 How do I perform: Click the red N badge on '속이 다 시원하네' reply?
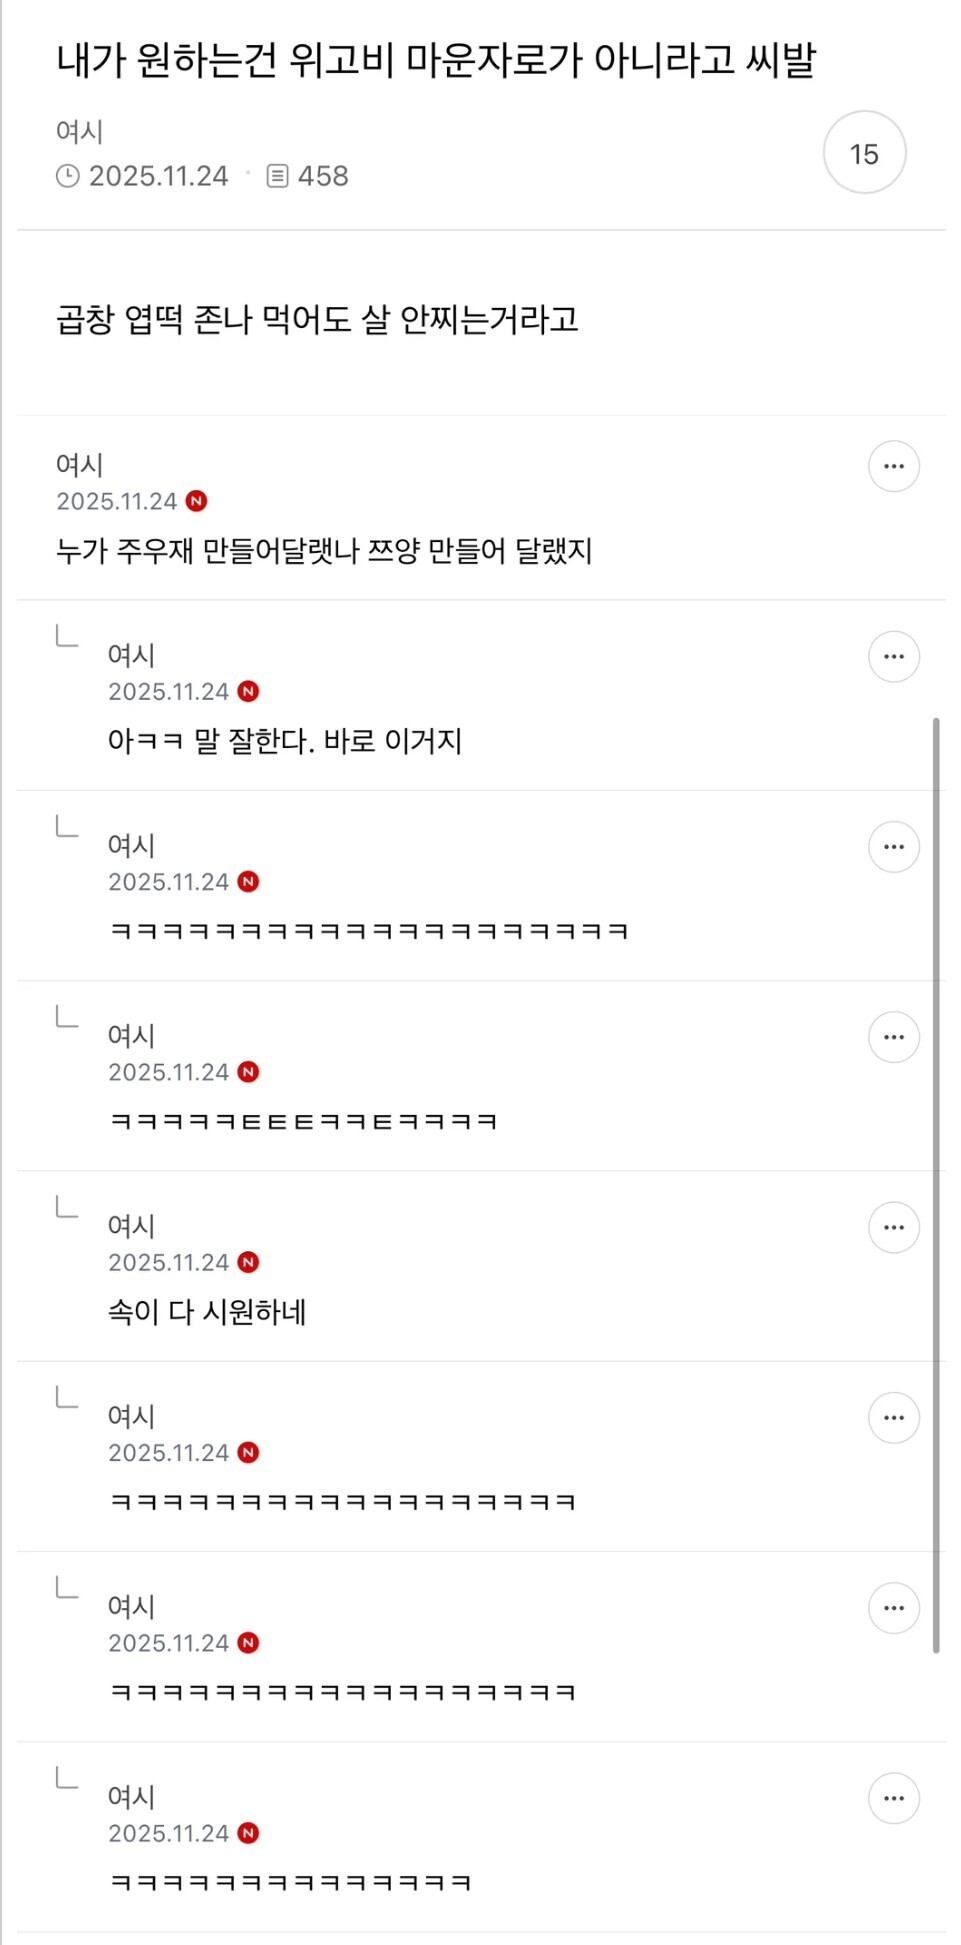[249, 1262]
